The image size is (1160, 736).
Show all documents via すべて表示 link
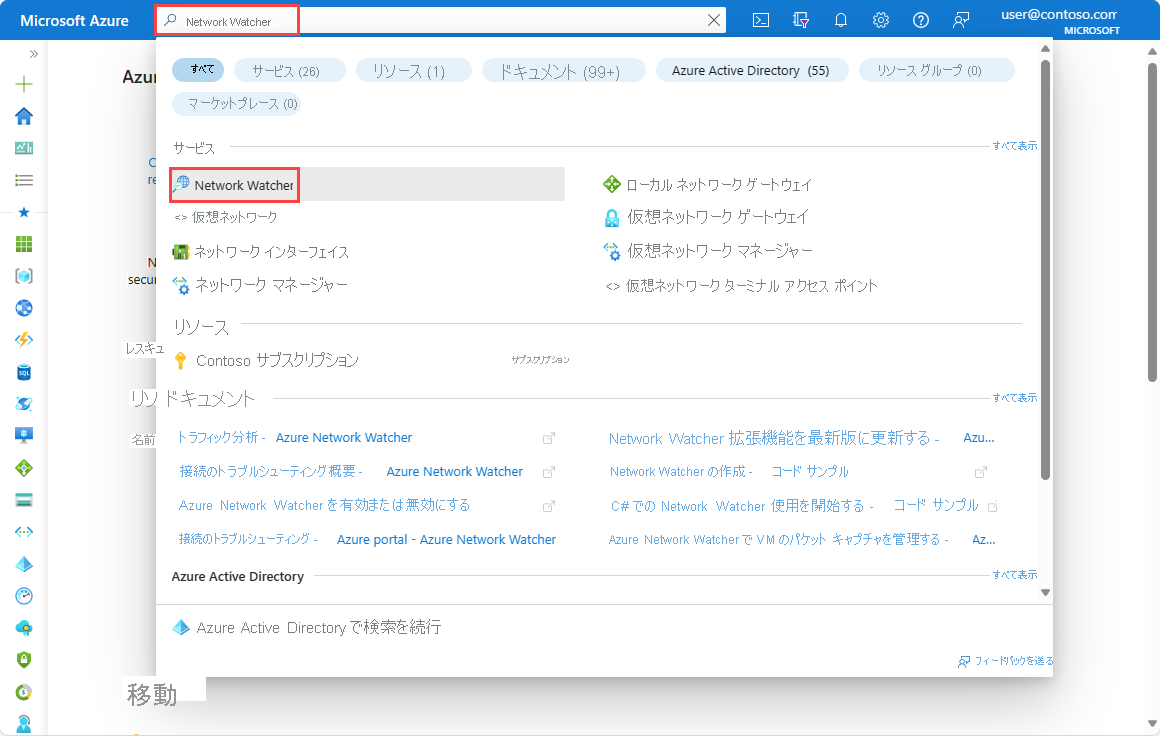1014,398
